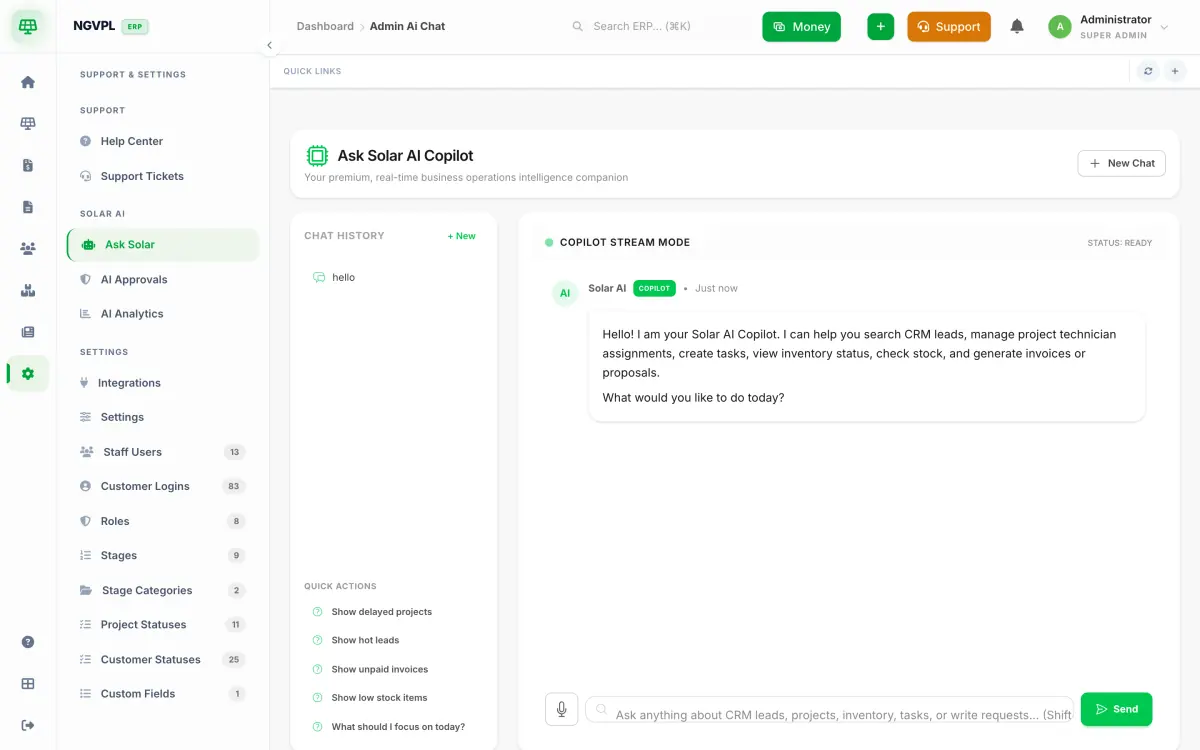Open AI Approvals
The width and height of the screenshot is (1200, 750).
click(162, 280)
